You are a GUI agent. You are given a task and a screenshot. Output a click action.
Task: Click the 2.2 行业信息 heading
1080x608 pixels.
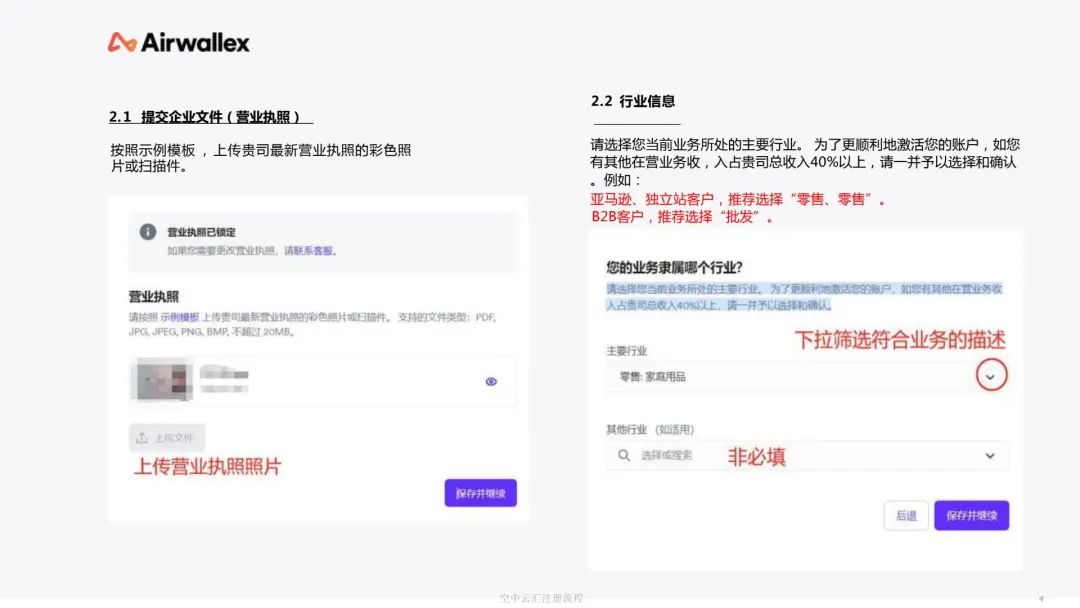click(x=633, y=101)
